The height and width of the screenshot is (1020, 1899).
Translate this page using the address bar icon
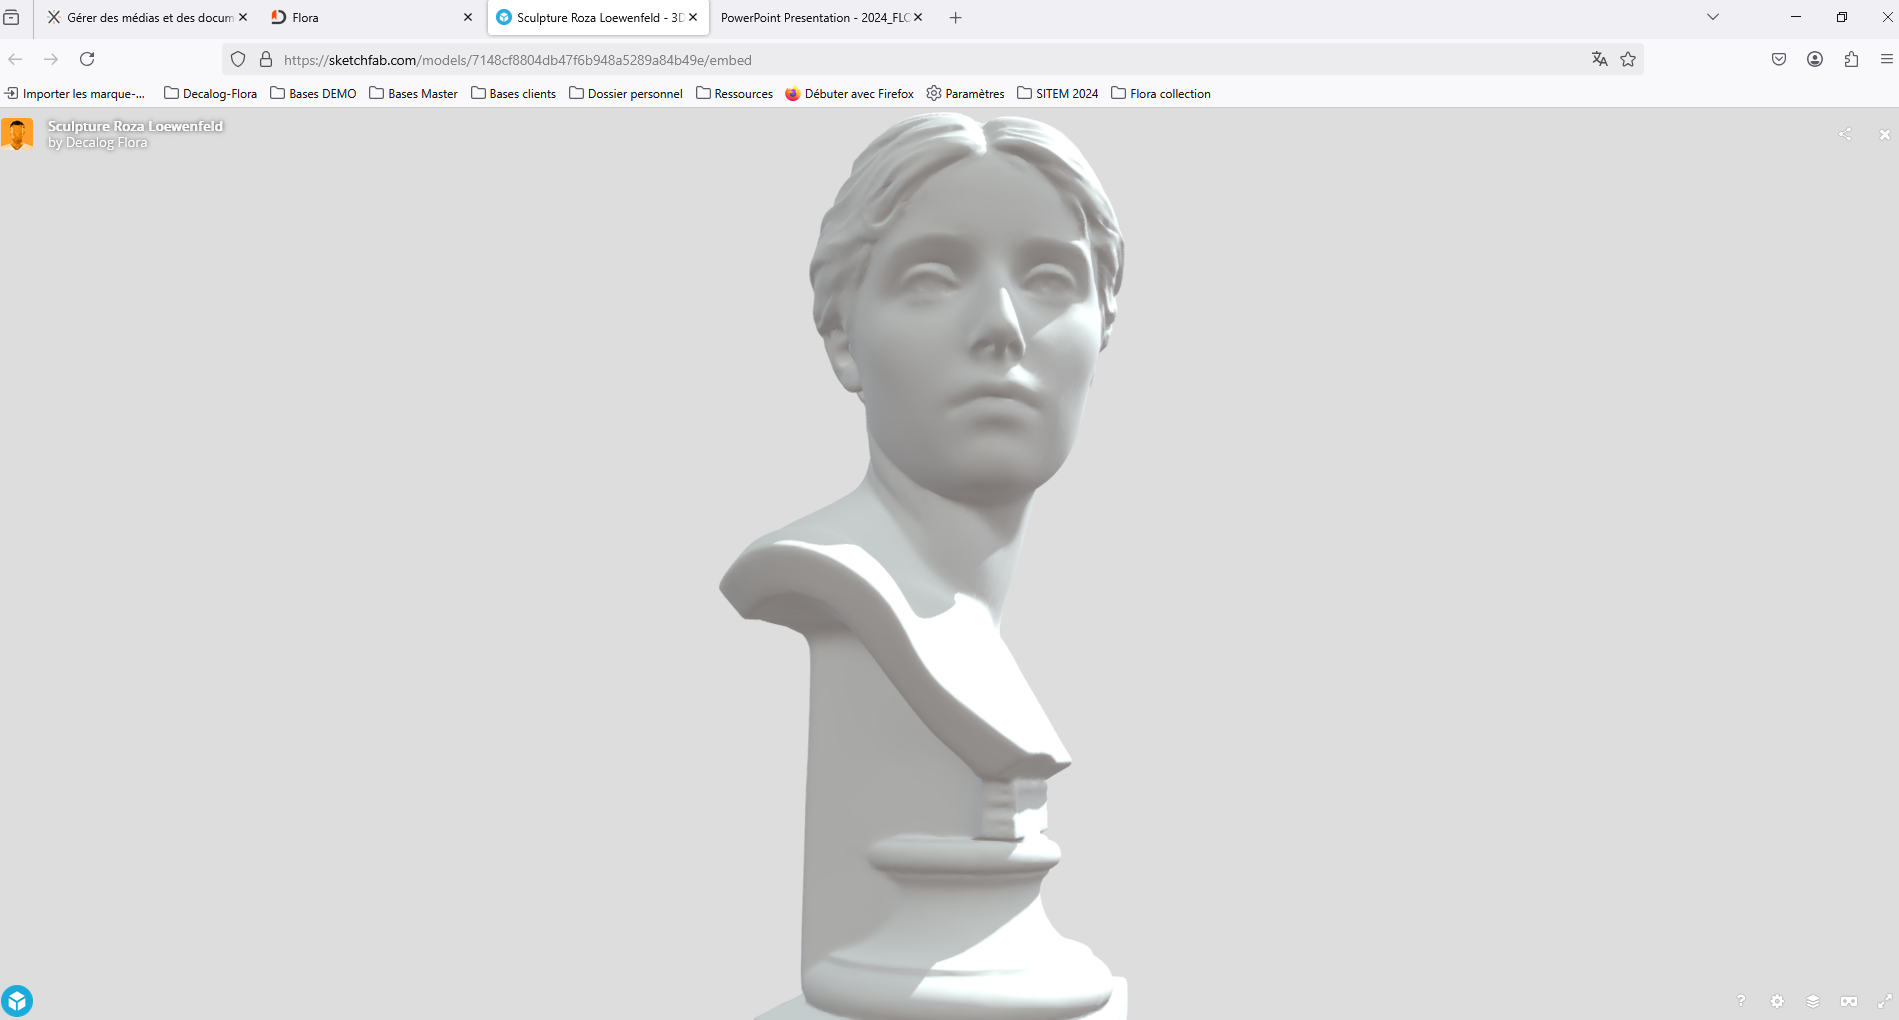(x=1599, y=60)
